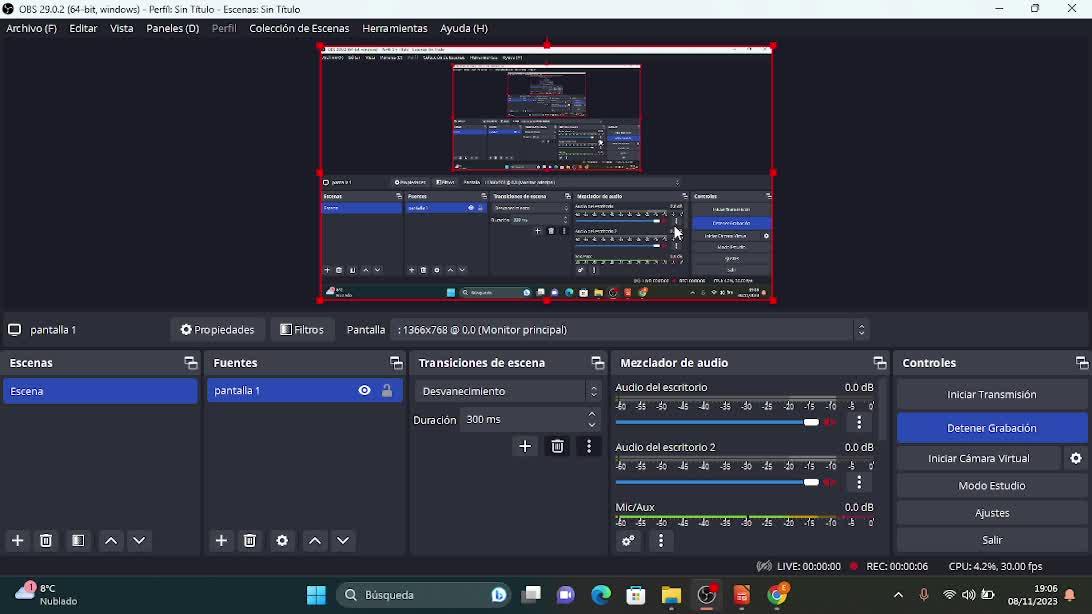Screen dimensions: 1092x614
Task: Remove the selected scene transition
Action: pyautogui.click(x=558, y=447)
